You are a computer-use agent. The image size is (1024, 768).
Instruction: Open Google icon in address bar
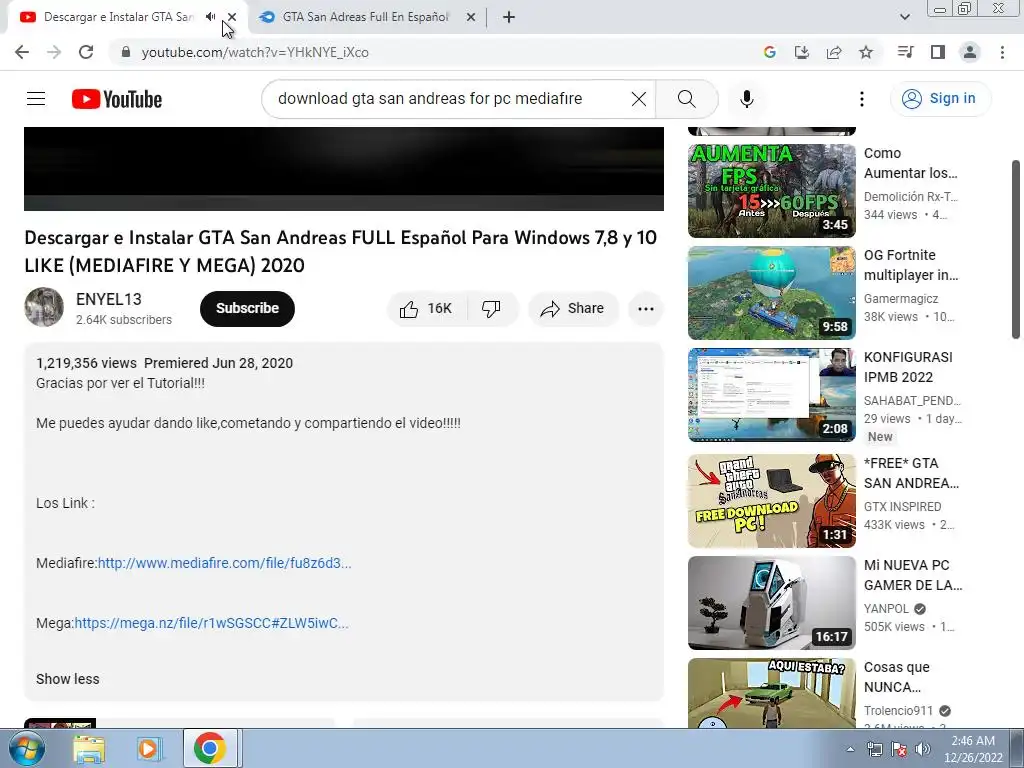769,52
